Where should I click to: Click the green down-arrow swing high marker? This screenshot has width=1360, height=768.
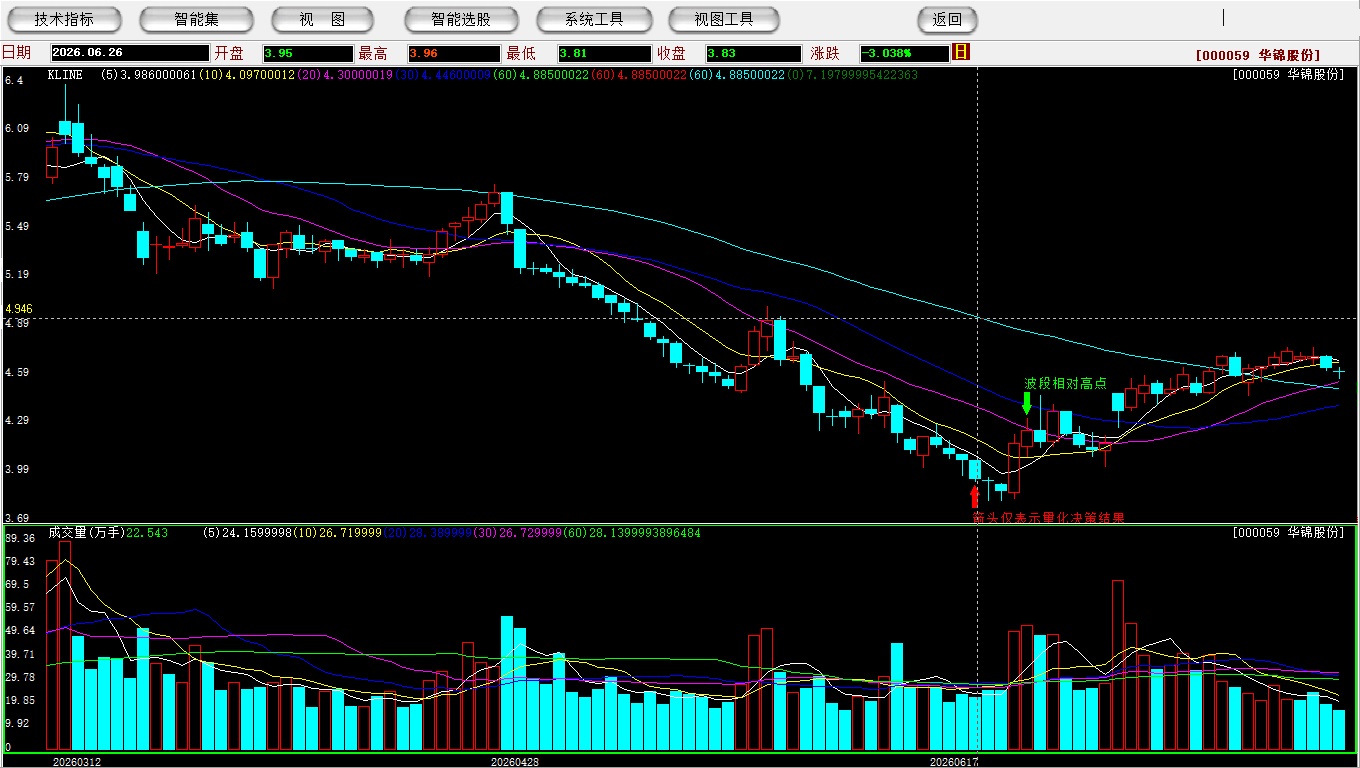click(x=1027, y=404)
